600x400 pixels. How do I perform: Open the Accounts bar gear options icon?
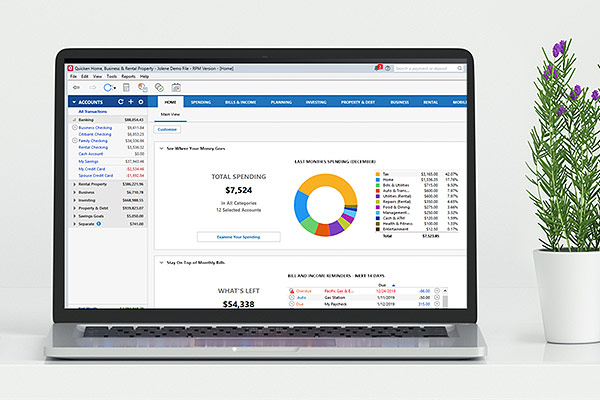coord(141,102)
